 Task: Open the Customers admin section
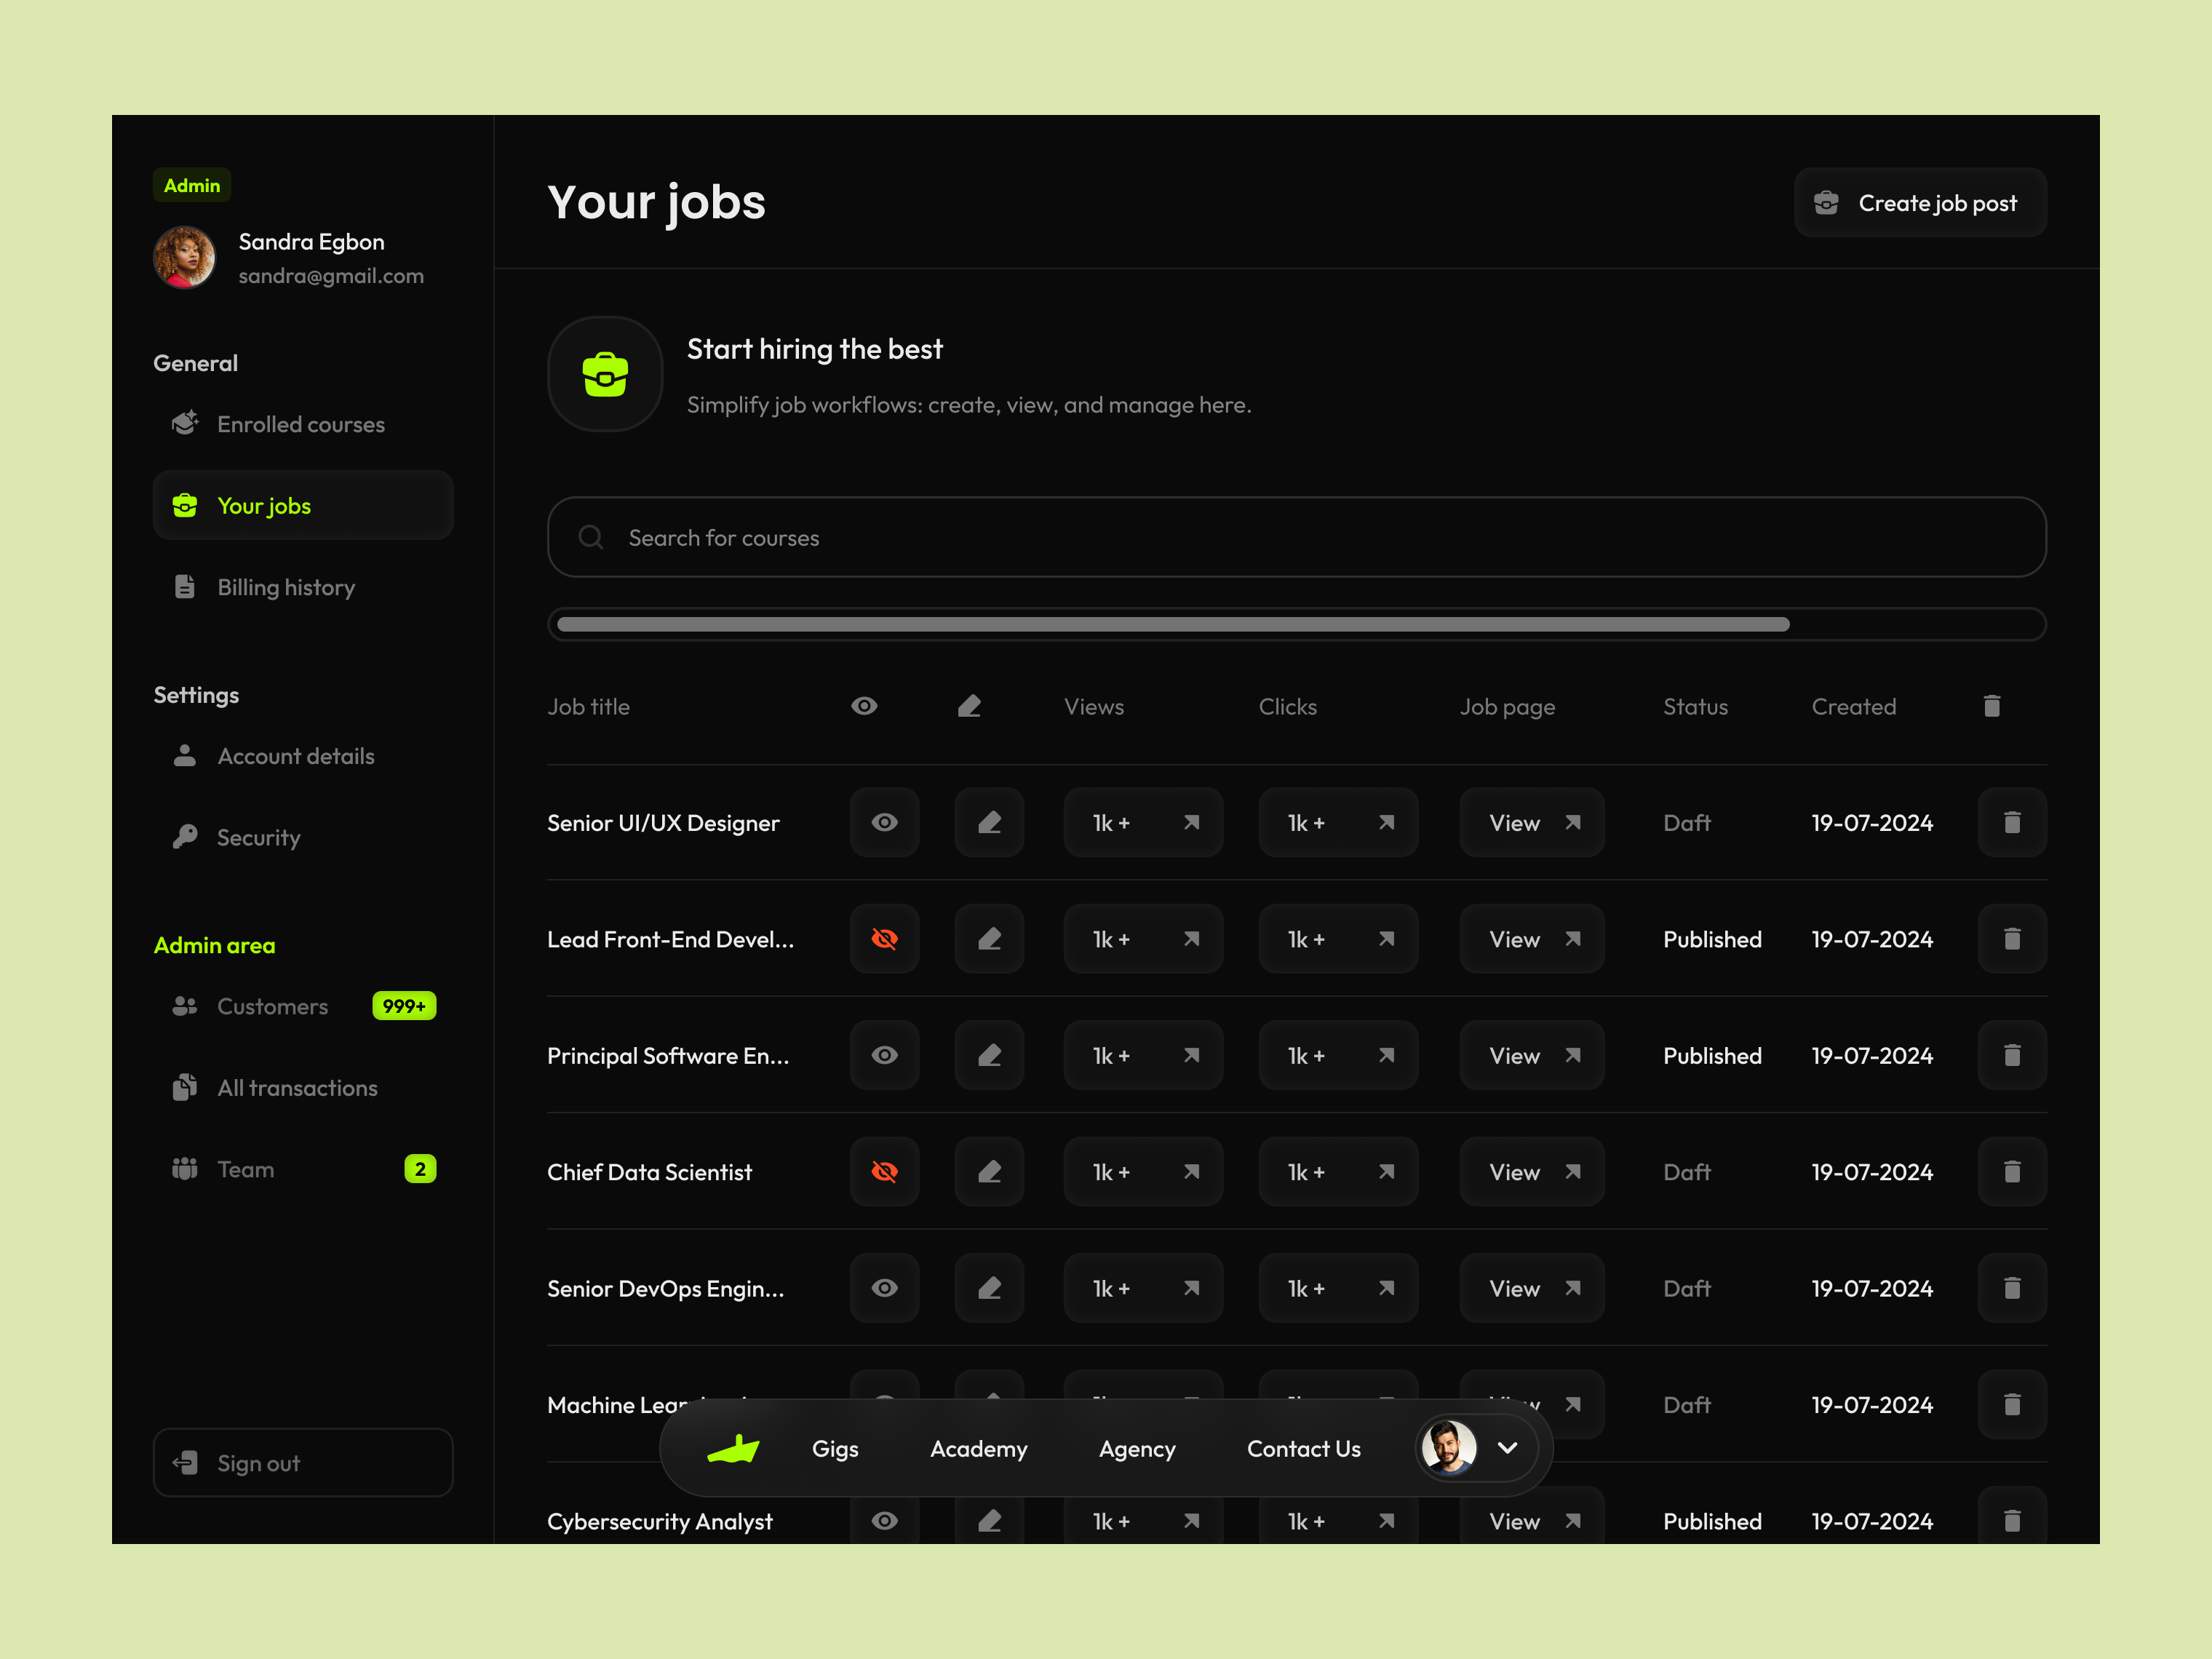point(272,1006)
